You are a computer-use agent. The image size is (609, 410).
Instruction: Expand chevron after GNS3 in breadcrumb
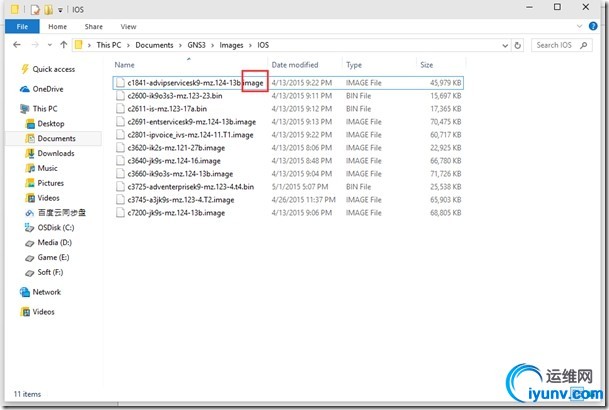click(212, 45)
